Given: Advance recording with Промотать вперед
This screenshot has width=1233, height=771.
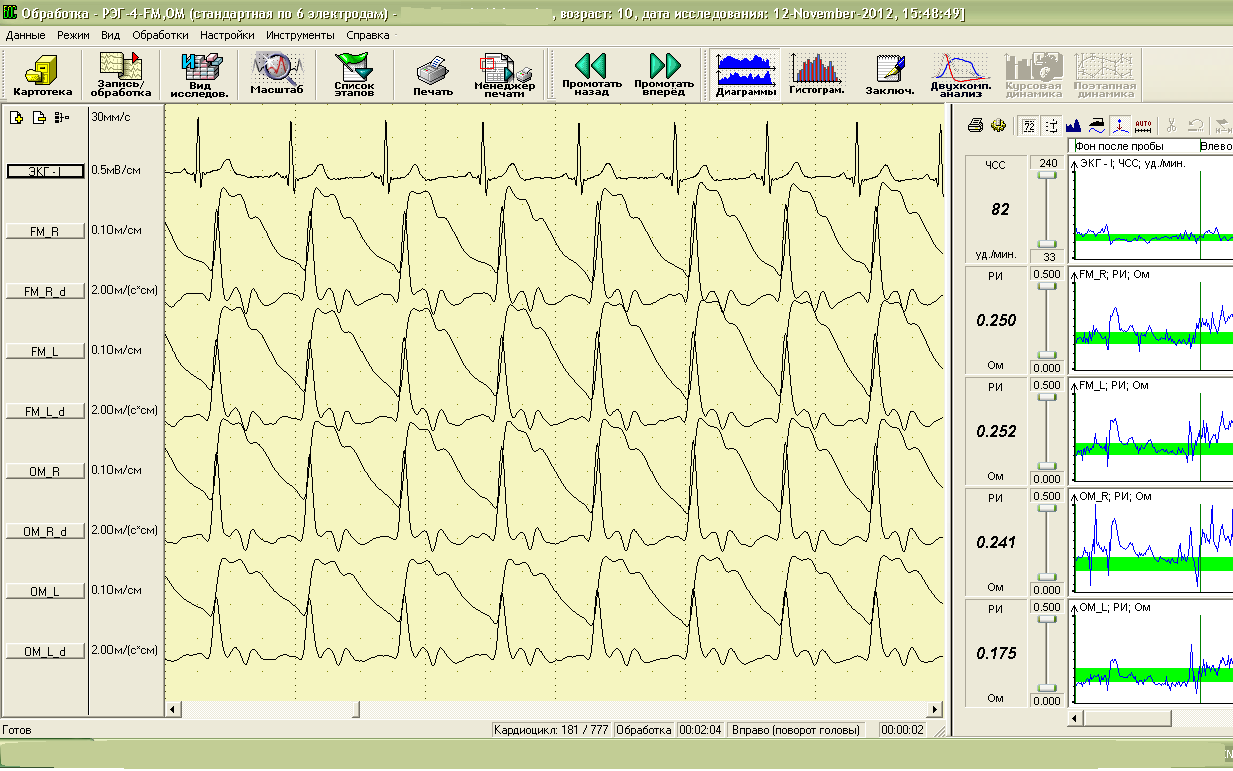Looking at the screenshot, I should 664,75.
